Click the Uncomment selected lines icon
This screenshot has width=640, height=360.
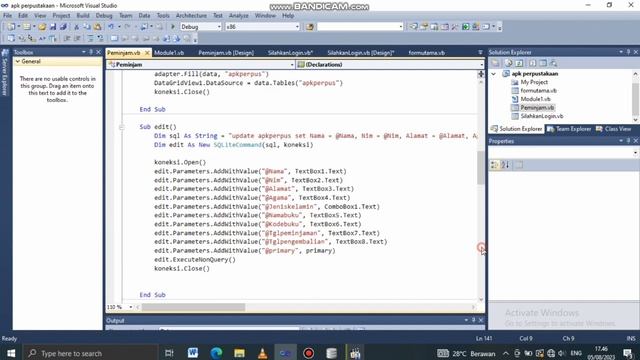(100, 38)
